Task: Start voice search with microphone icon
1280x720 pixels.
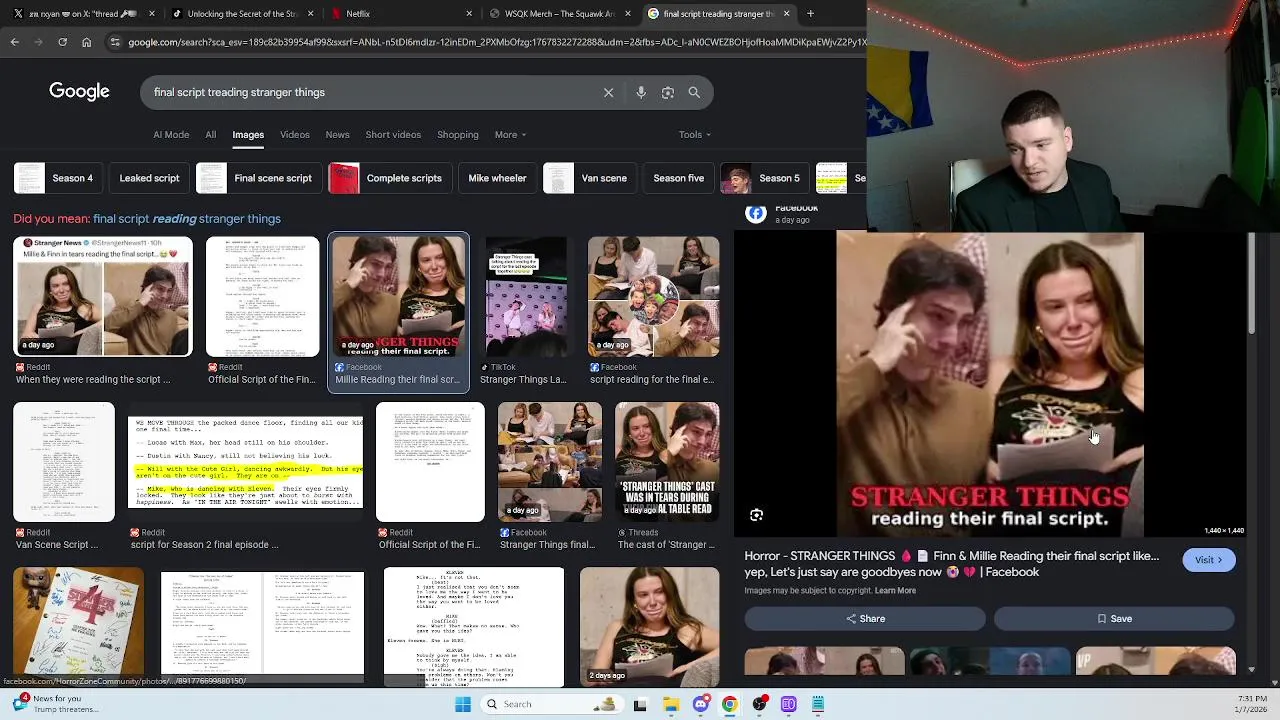Action: [641, 92]
